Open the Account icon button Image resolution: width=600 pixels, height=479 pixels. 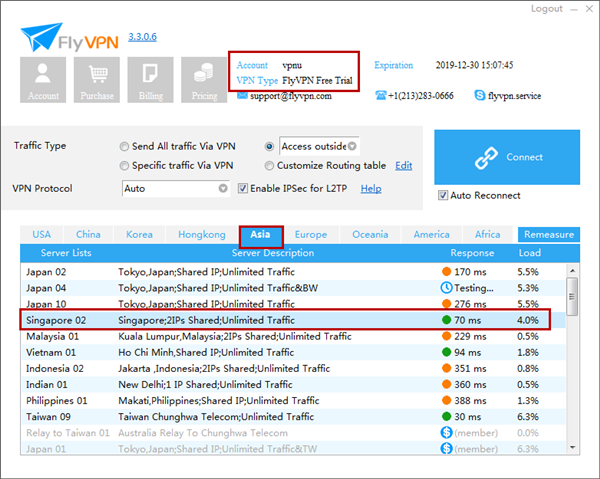[43, 80]
